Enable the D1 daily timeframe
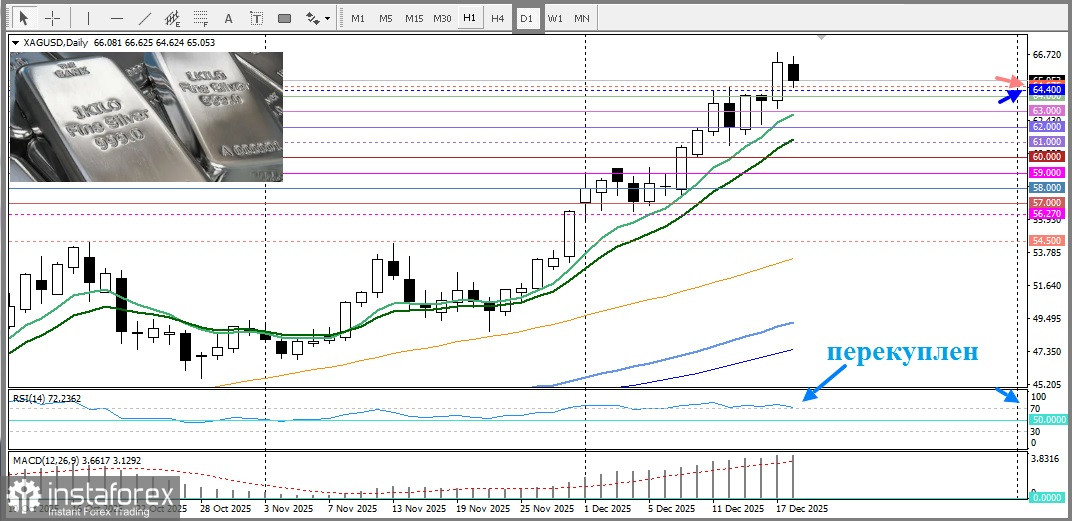Image resolution: width=1072 pixels, height=521 pixels. tap(527, 18)
